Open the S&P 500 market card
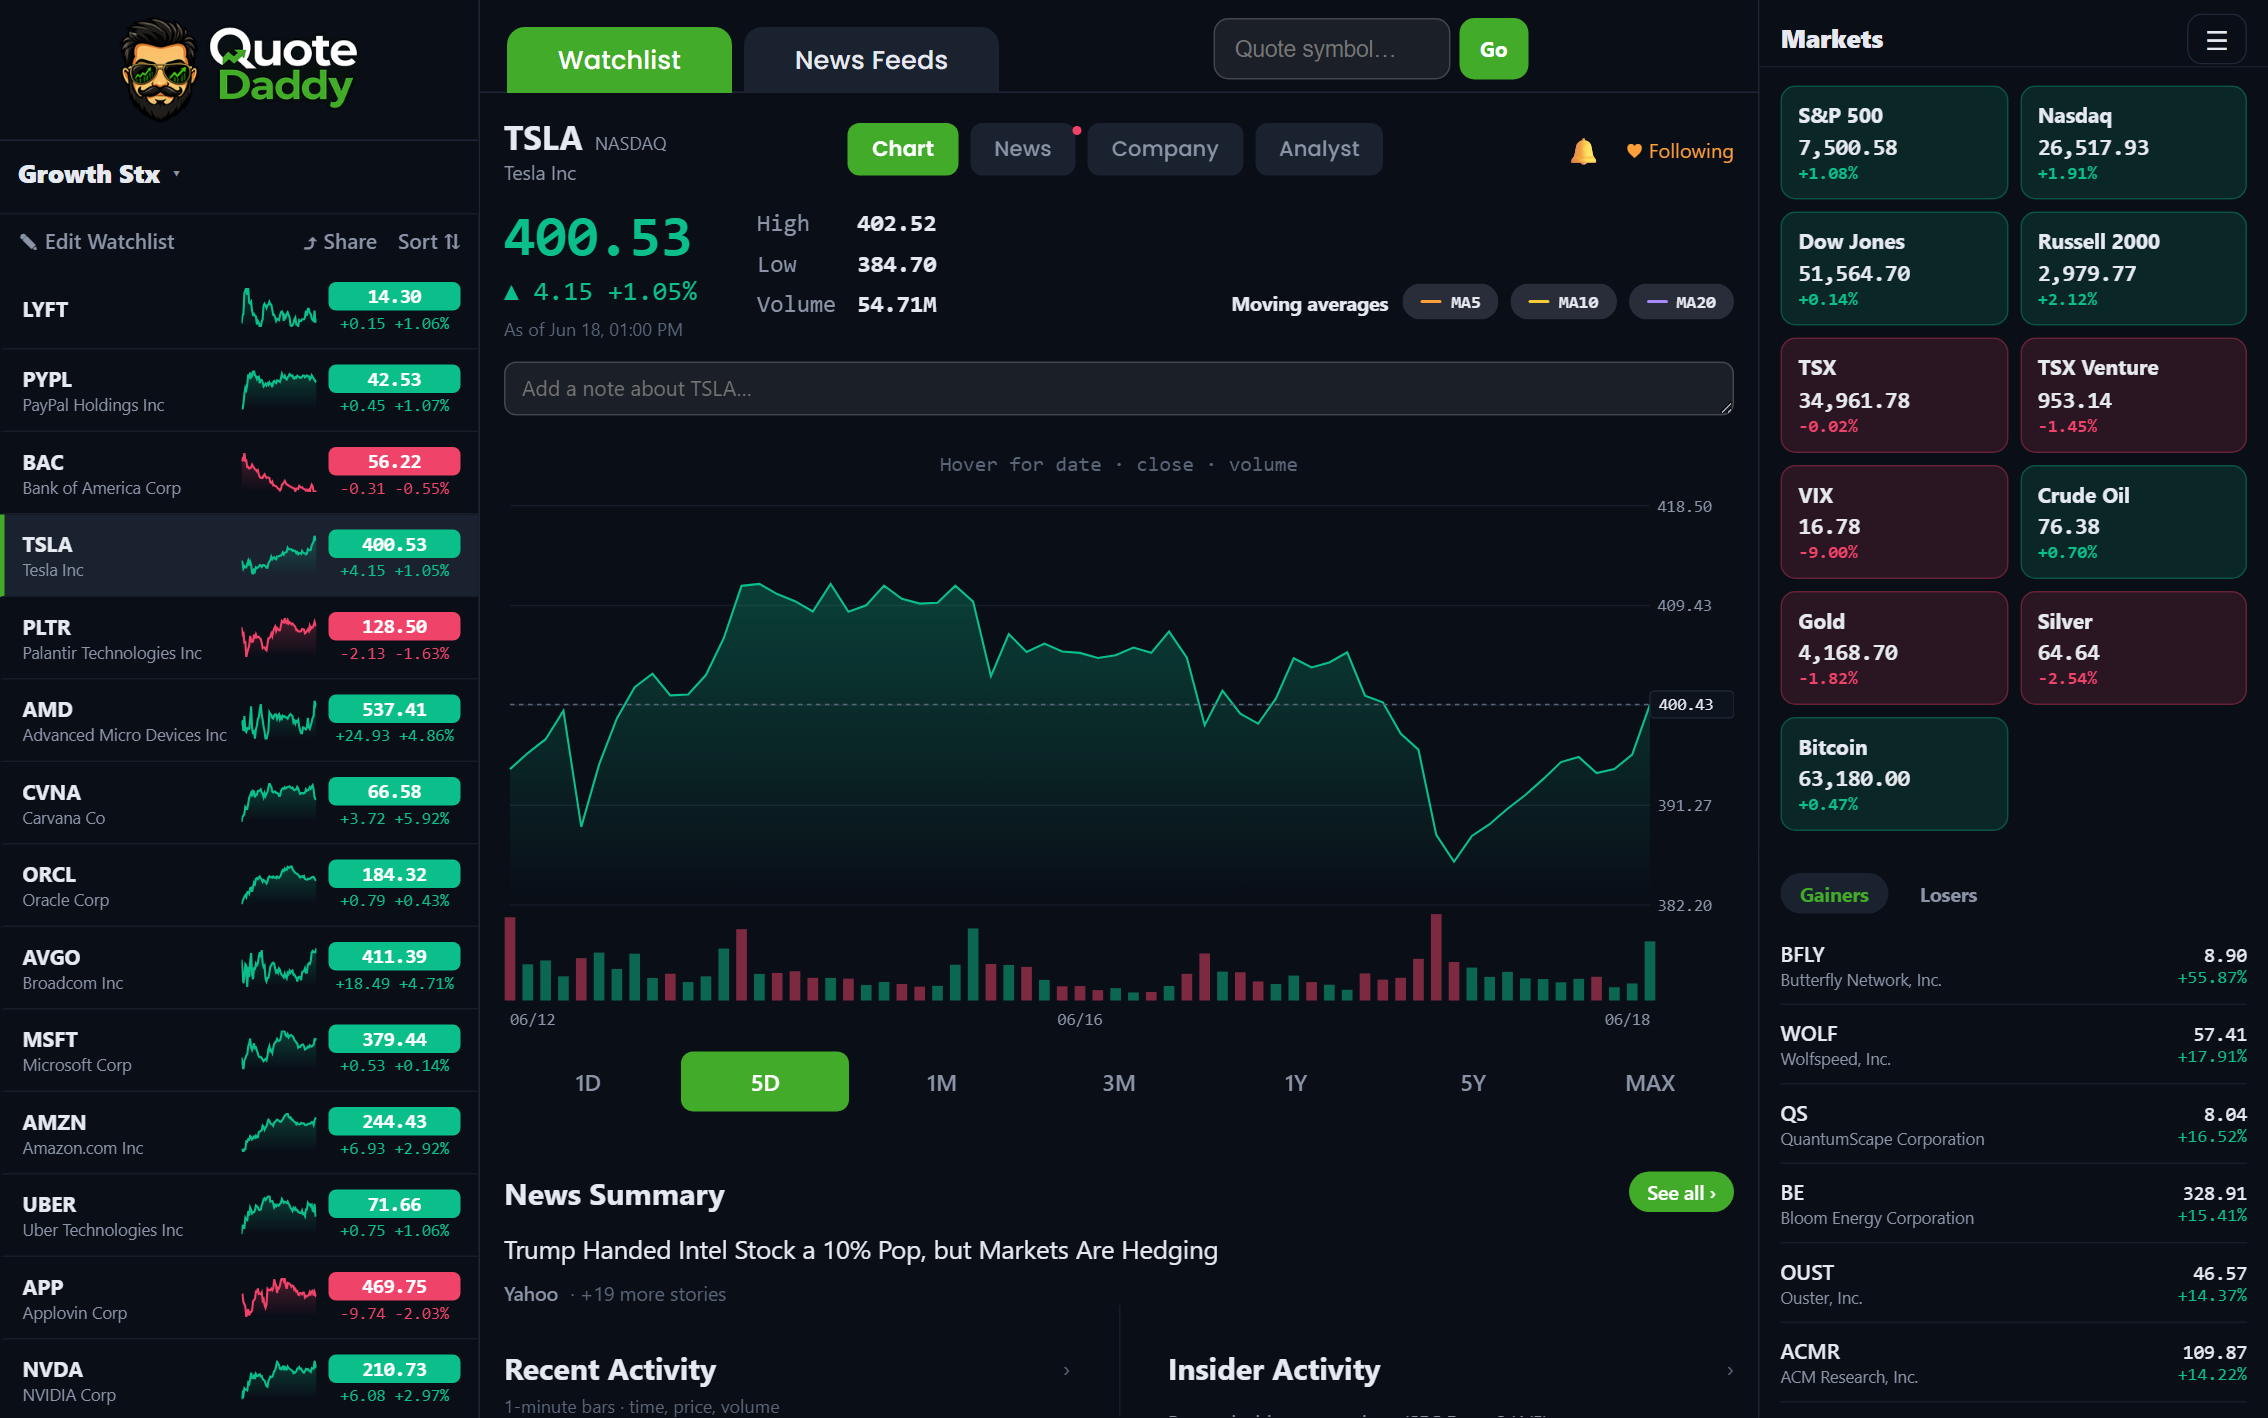This screenshot has height=1418, width=2268. coord(1894,143)
